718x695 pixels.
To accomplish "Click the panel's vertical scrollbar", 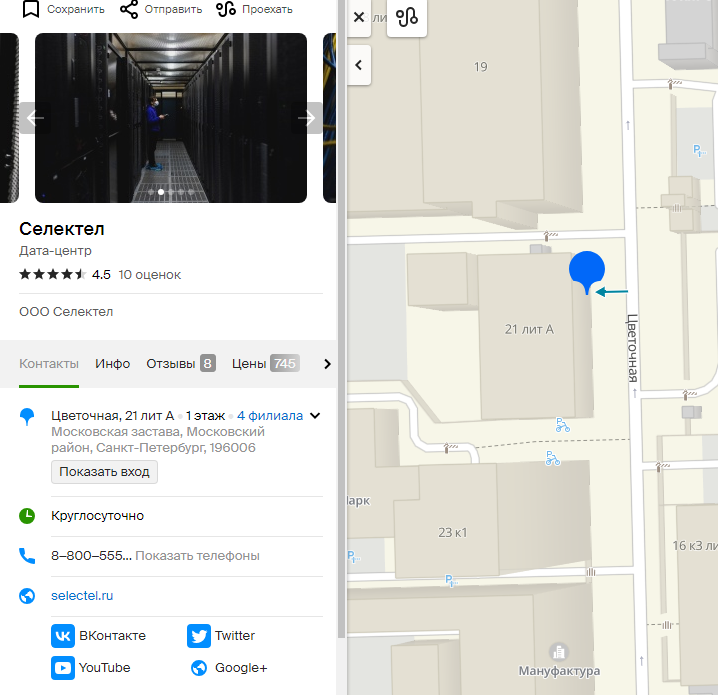I will 341,320.
